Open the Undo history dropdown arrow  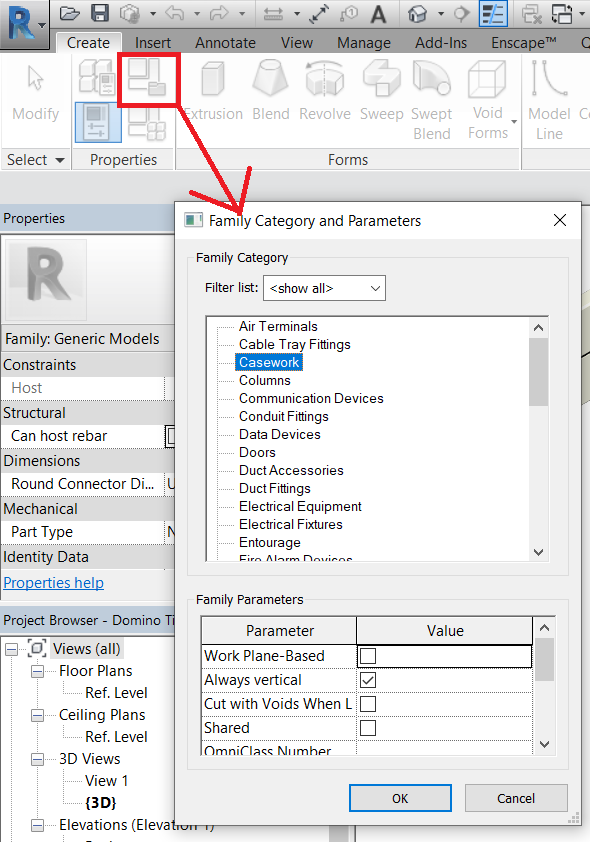click(x=196, y=14)
